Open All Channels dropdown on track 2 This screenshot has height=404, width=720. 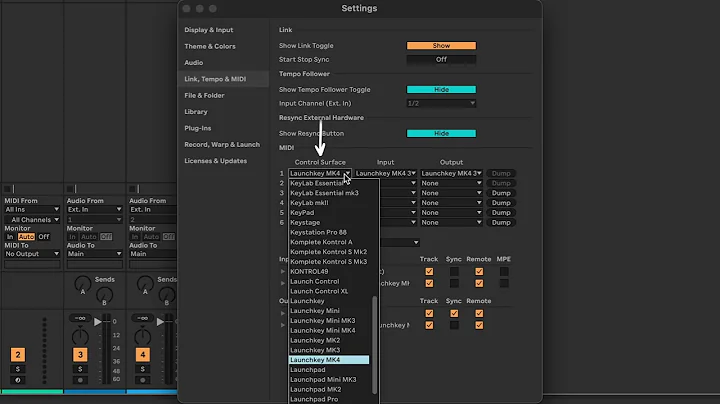pos(32,219)
